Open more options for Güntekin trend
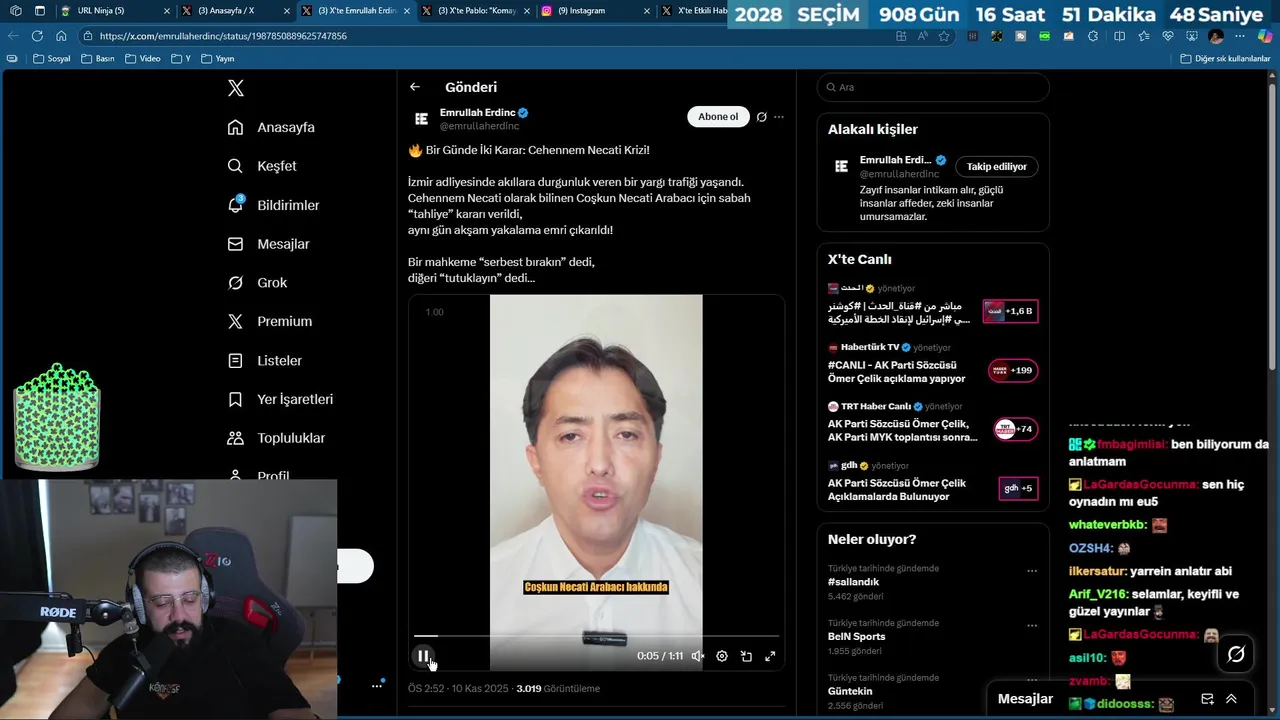 click(1032, 681)
